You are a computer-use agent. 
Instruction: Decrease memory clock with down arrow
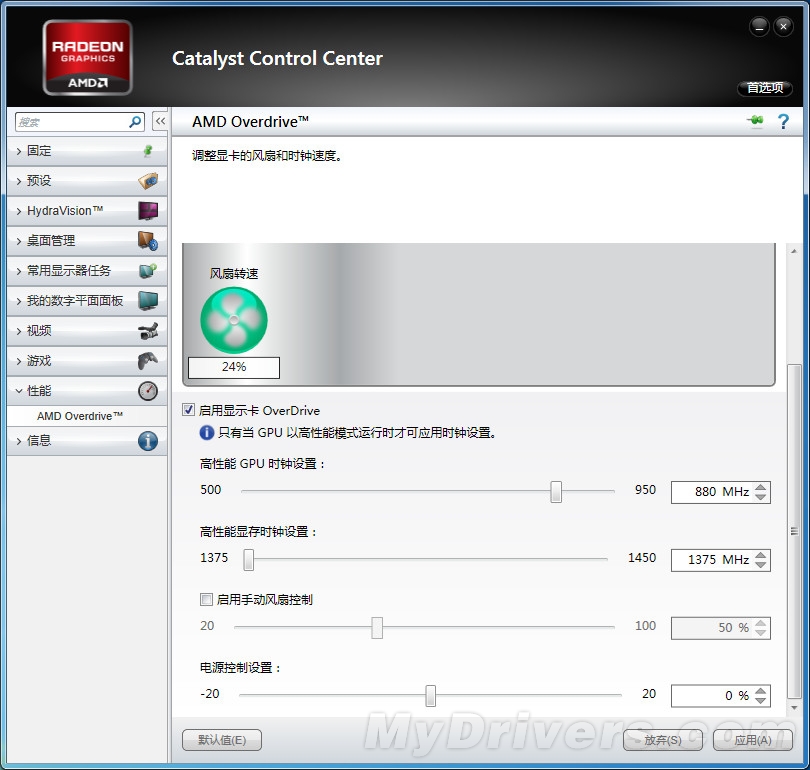tap(760, 565)
